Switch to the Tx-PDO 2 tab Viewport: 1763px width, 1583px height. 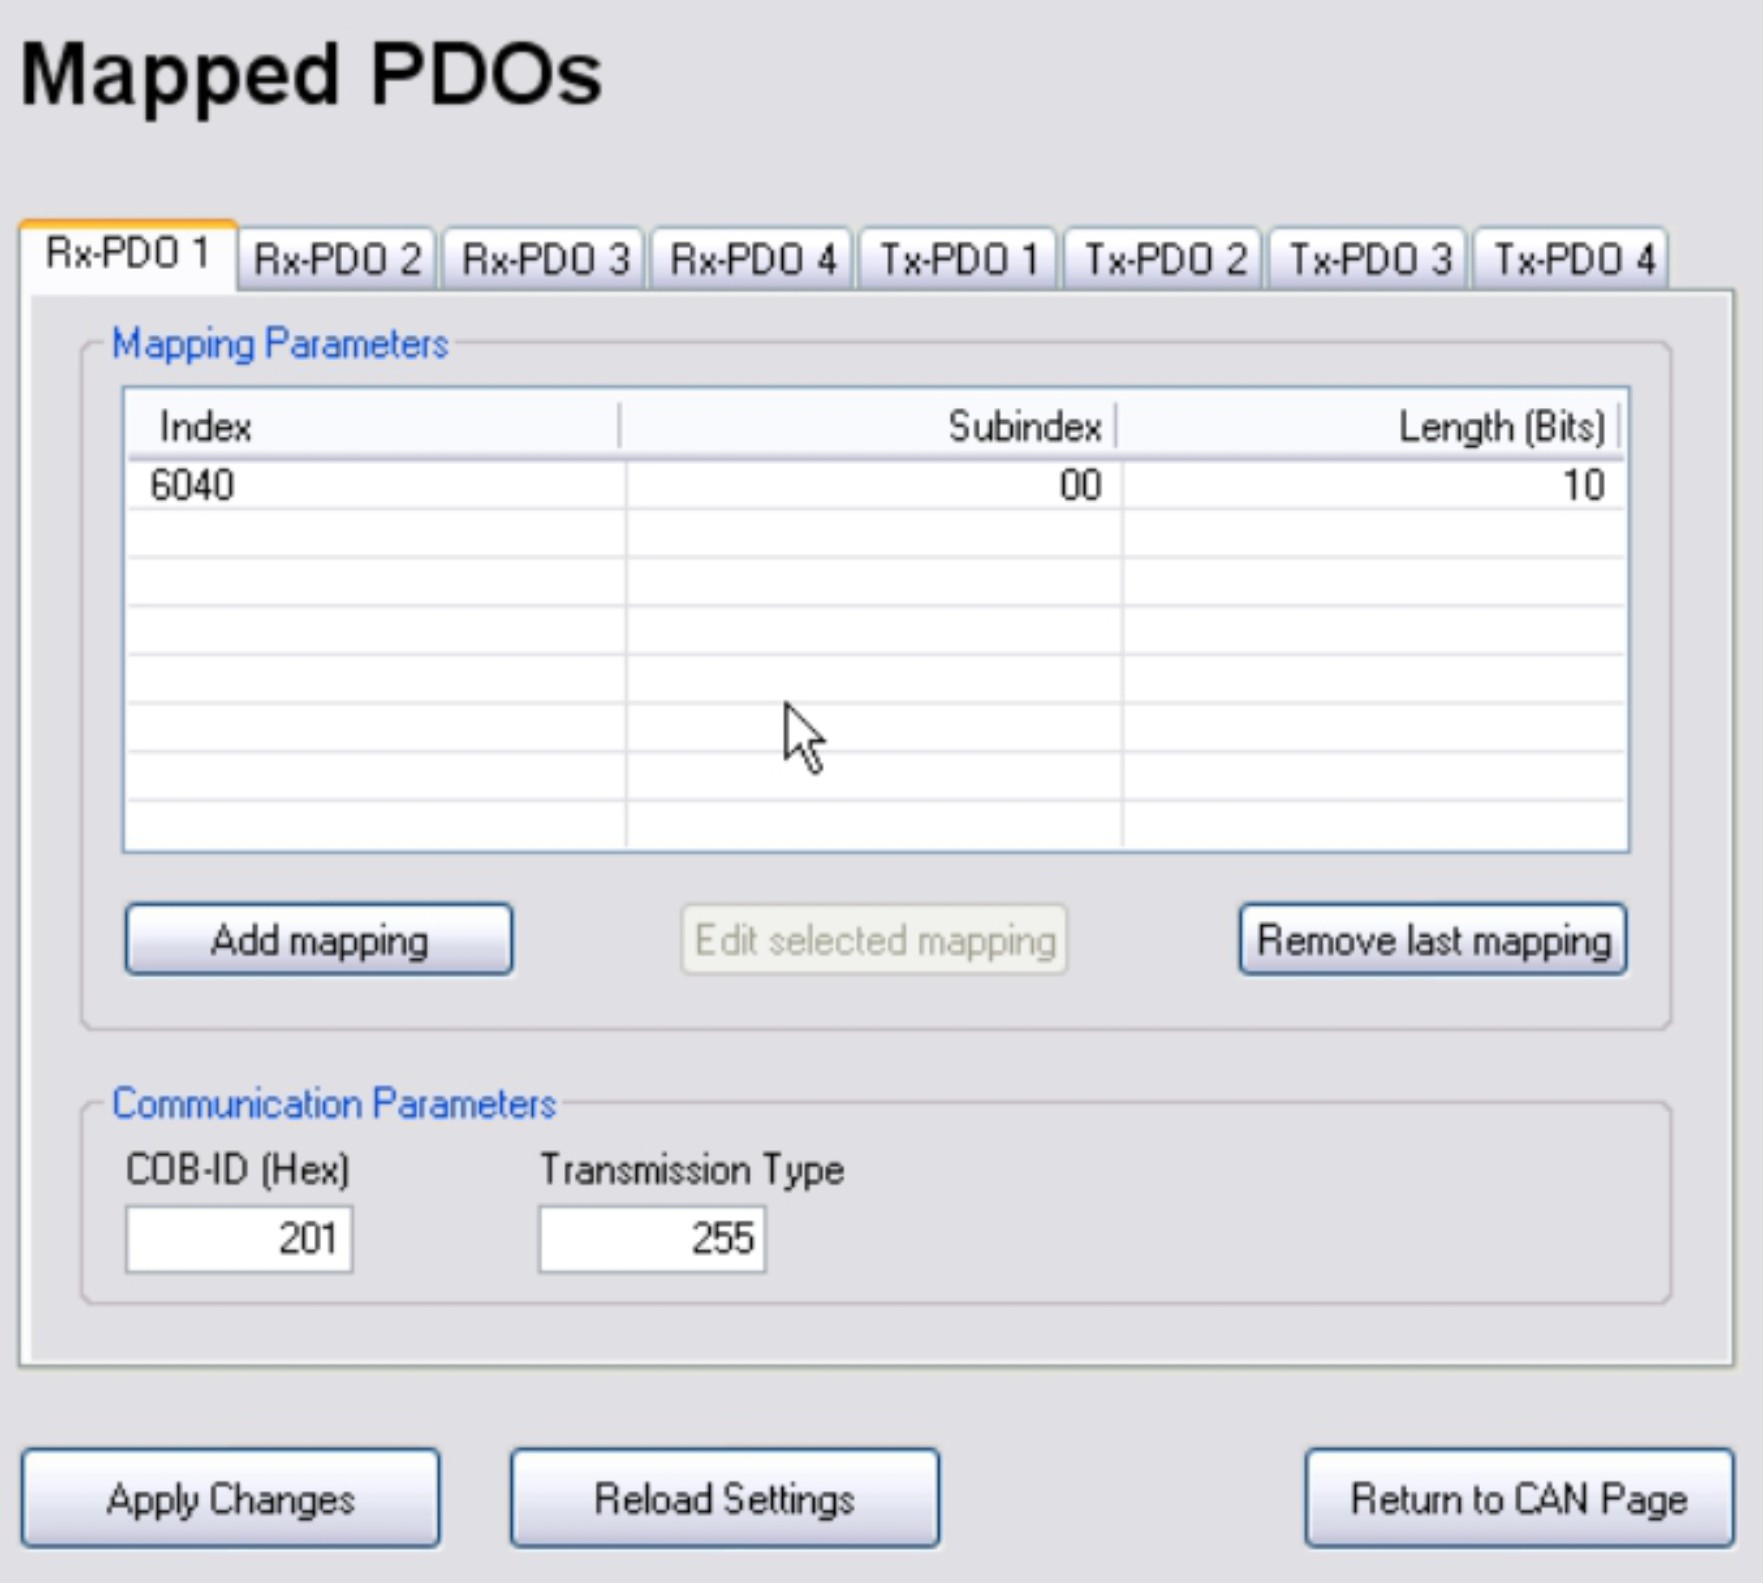[1165, 260]
